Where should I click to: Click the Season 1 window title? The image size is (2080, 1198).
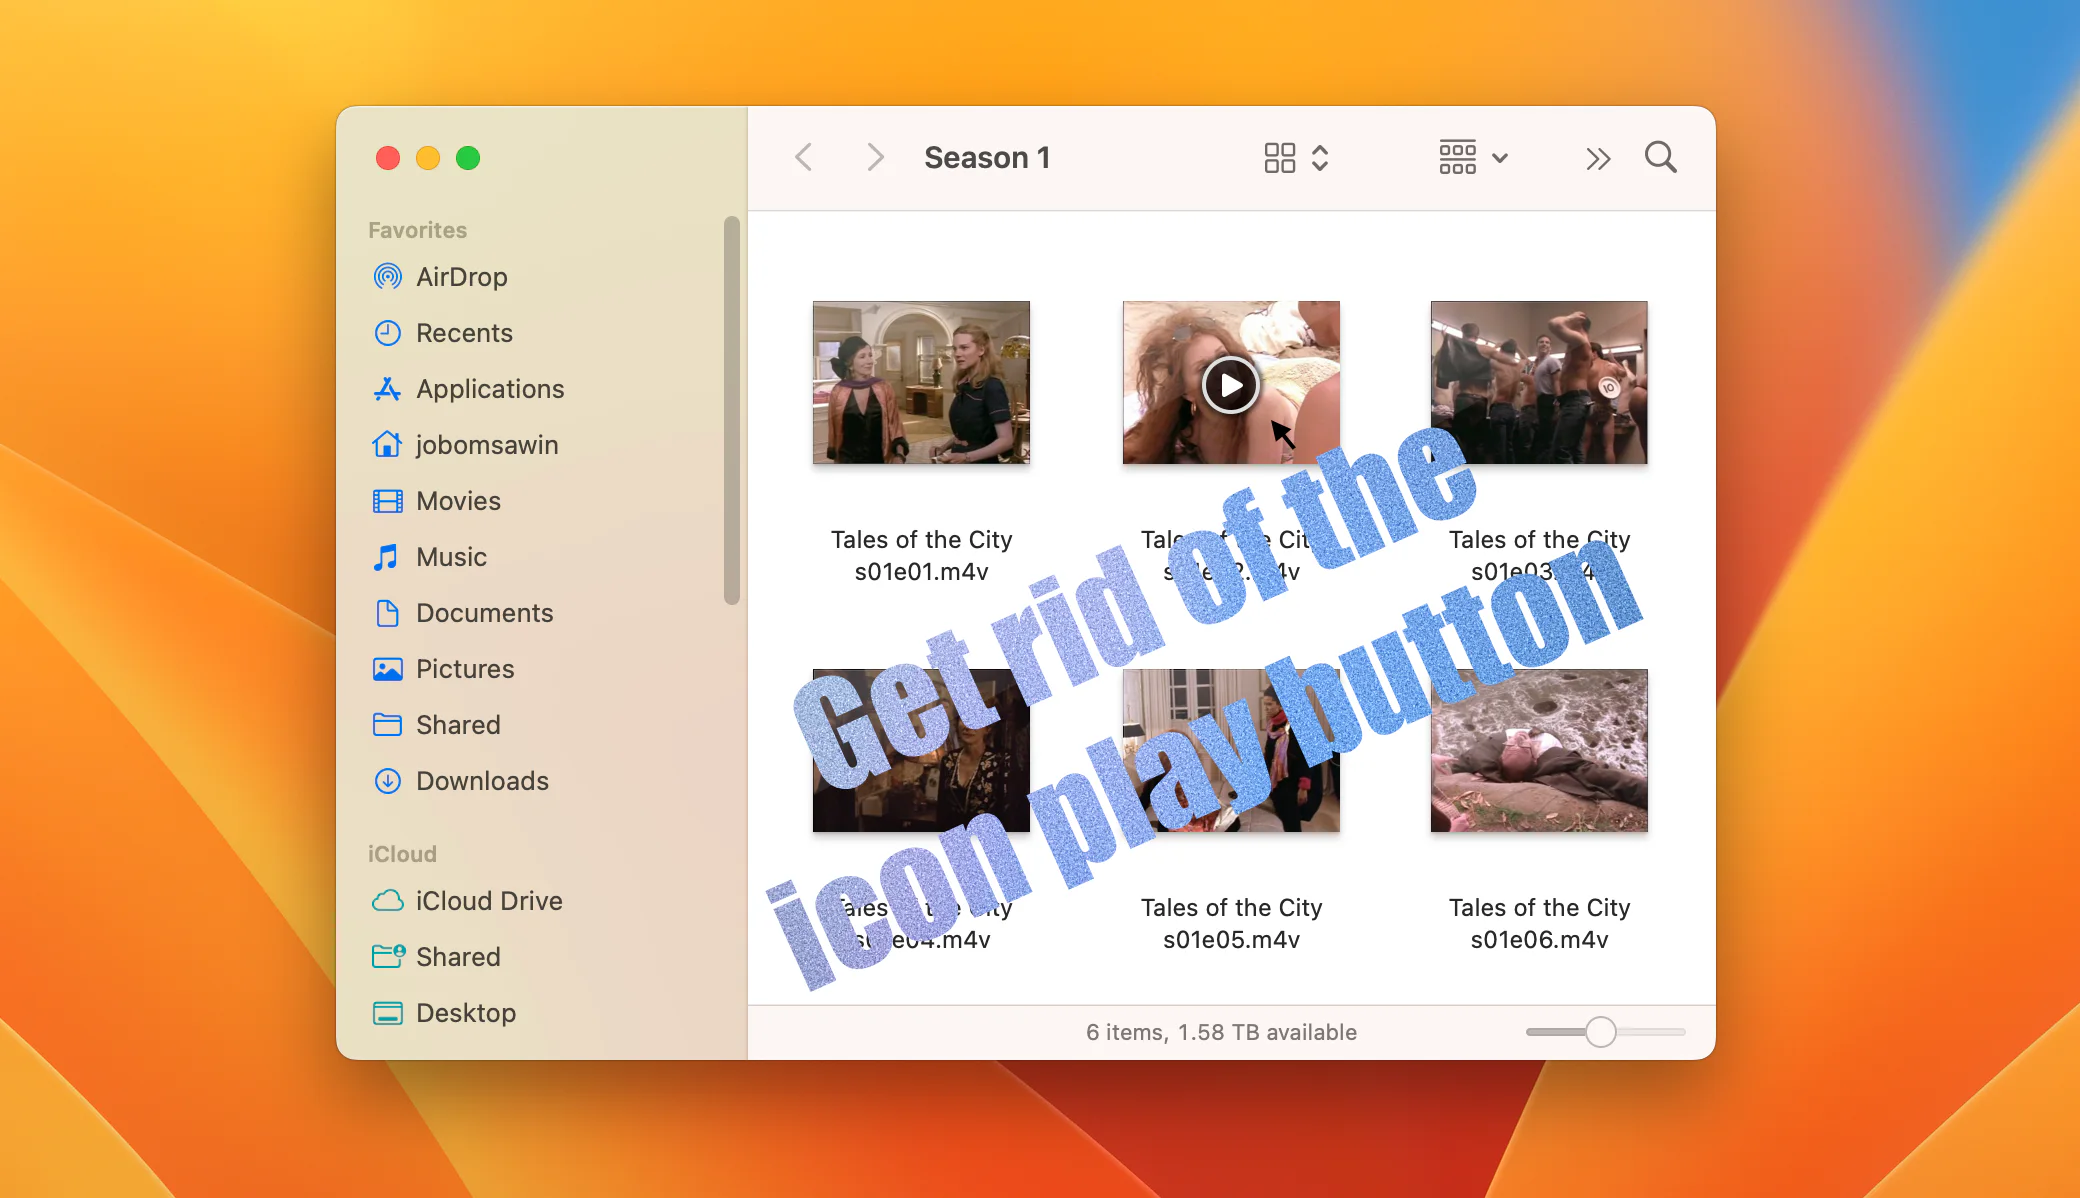[987, 158]
